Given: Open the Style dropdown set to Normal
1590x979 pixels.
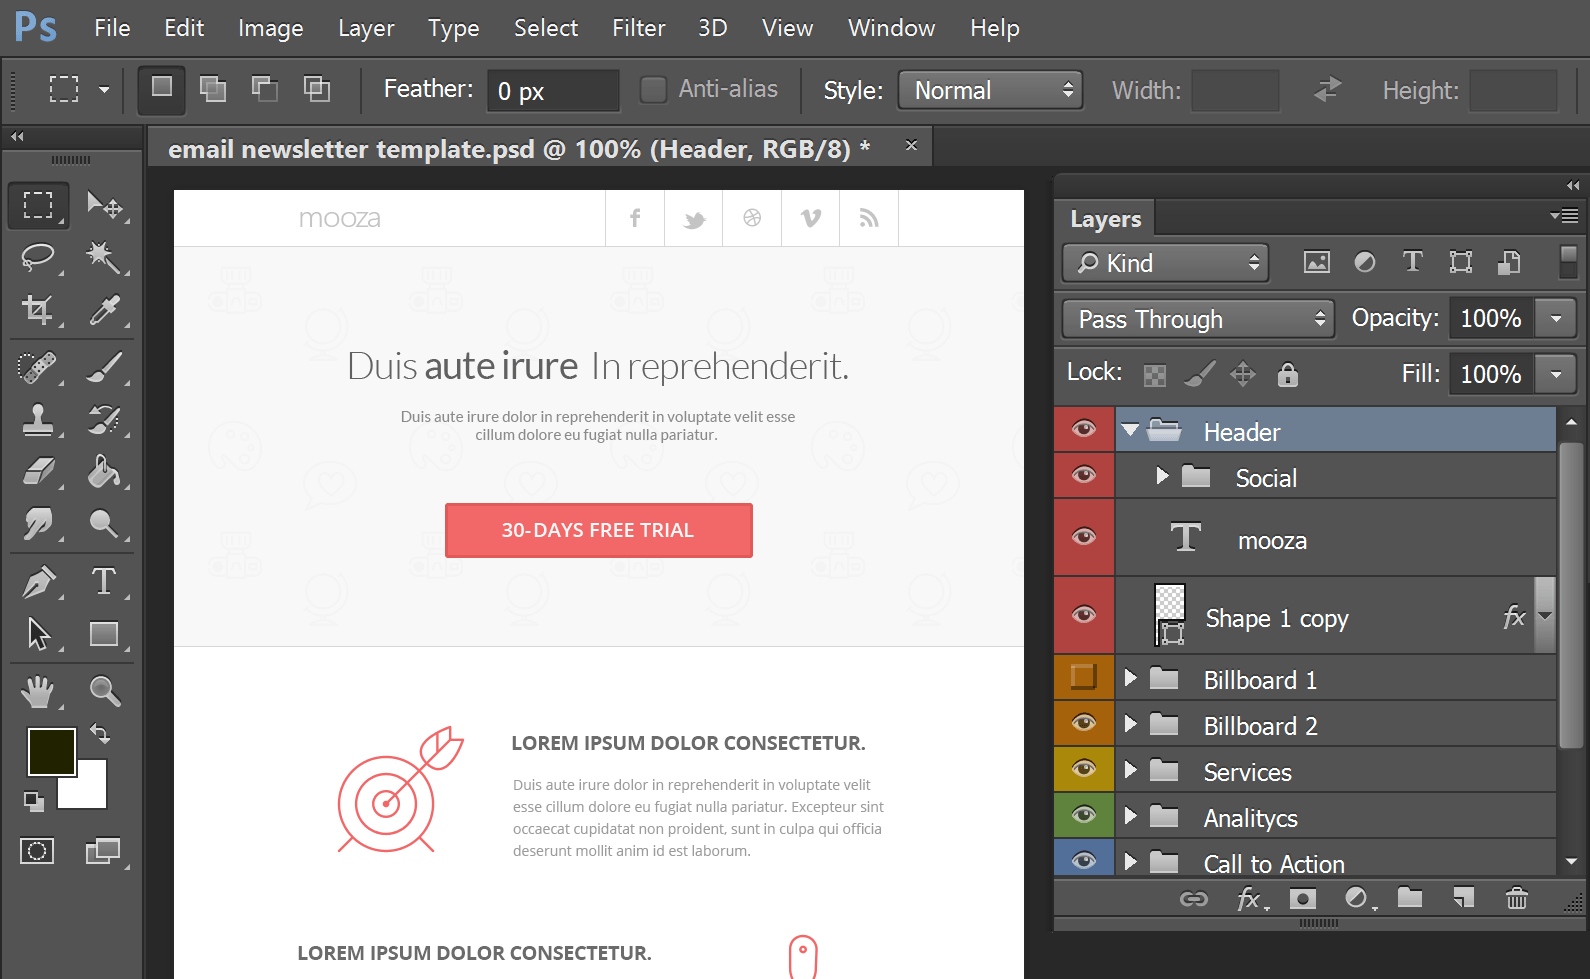Looking at the screenshot, I should click(x=991, y=90).
